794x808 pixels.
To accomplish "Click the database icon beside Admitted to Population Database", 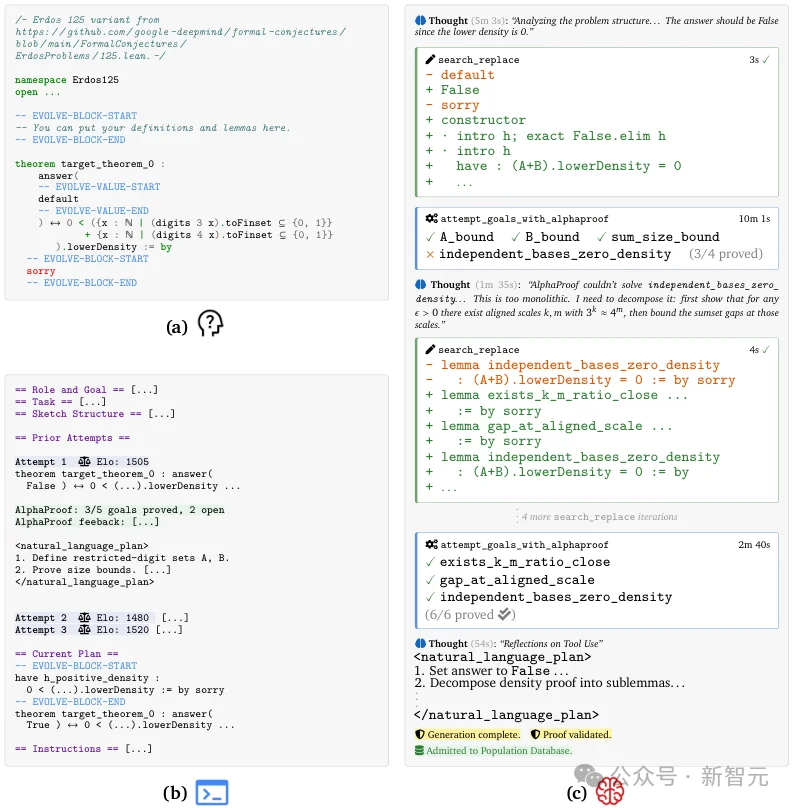I will tap(419, 750).
